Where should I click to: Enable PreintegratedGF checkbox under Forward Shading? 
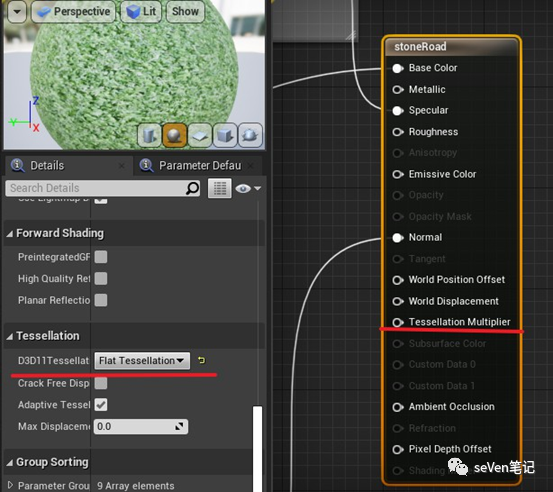coord(101,257)
